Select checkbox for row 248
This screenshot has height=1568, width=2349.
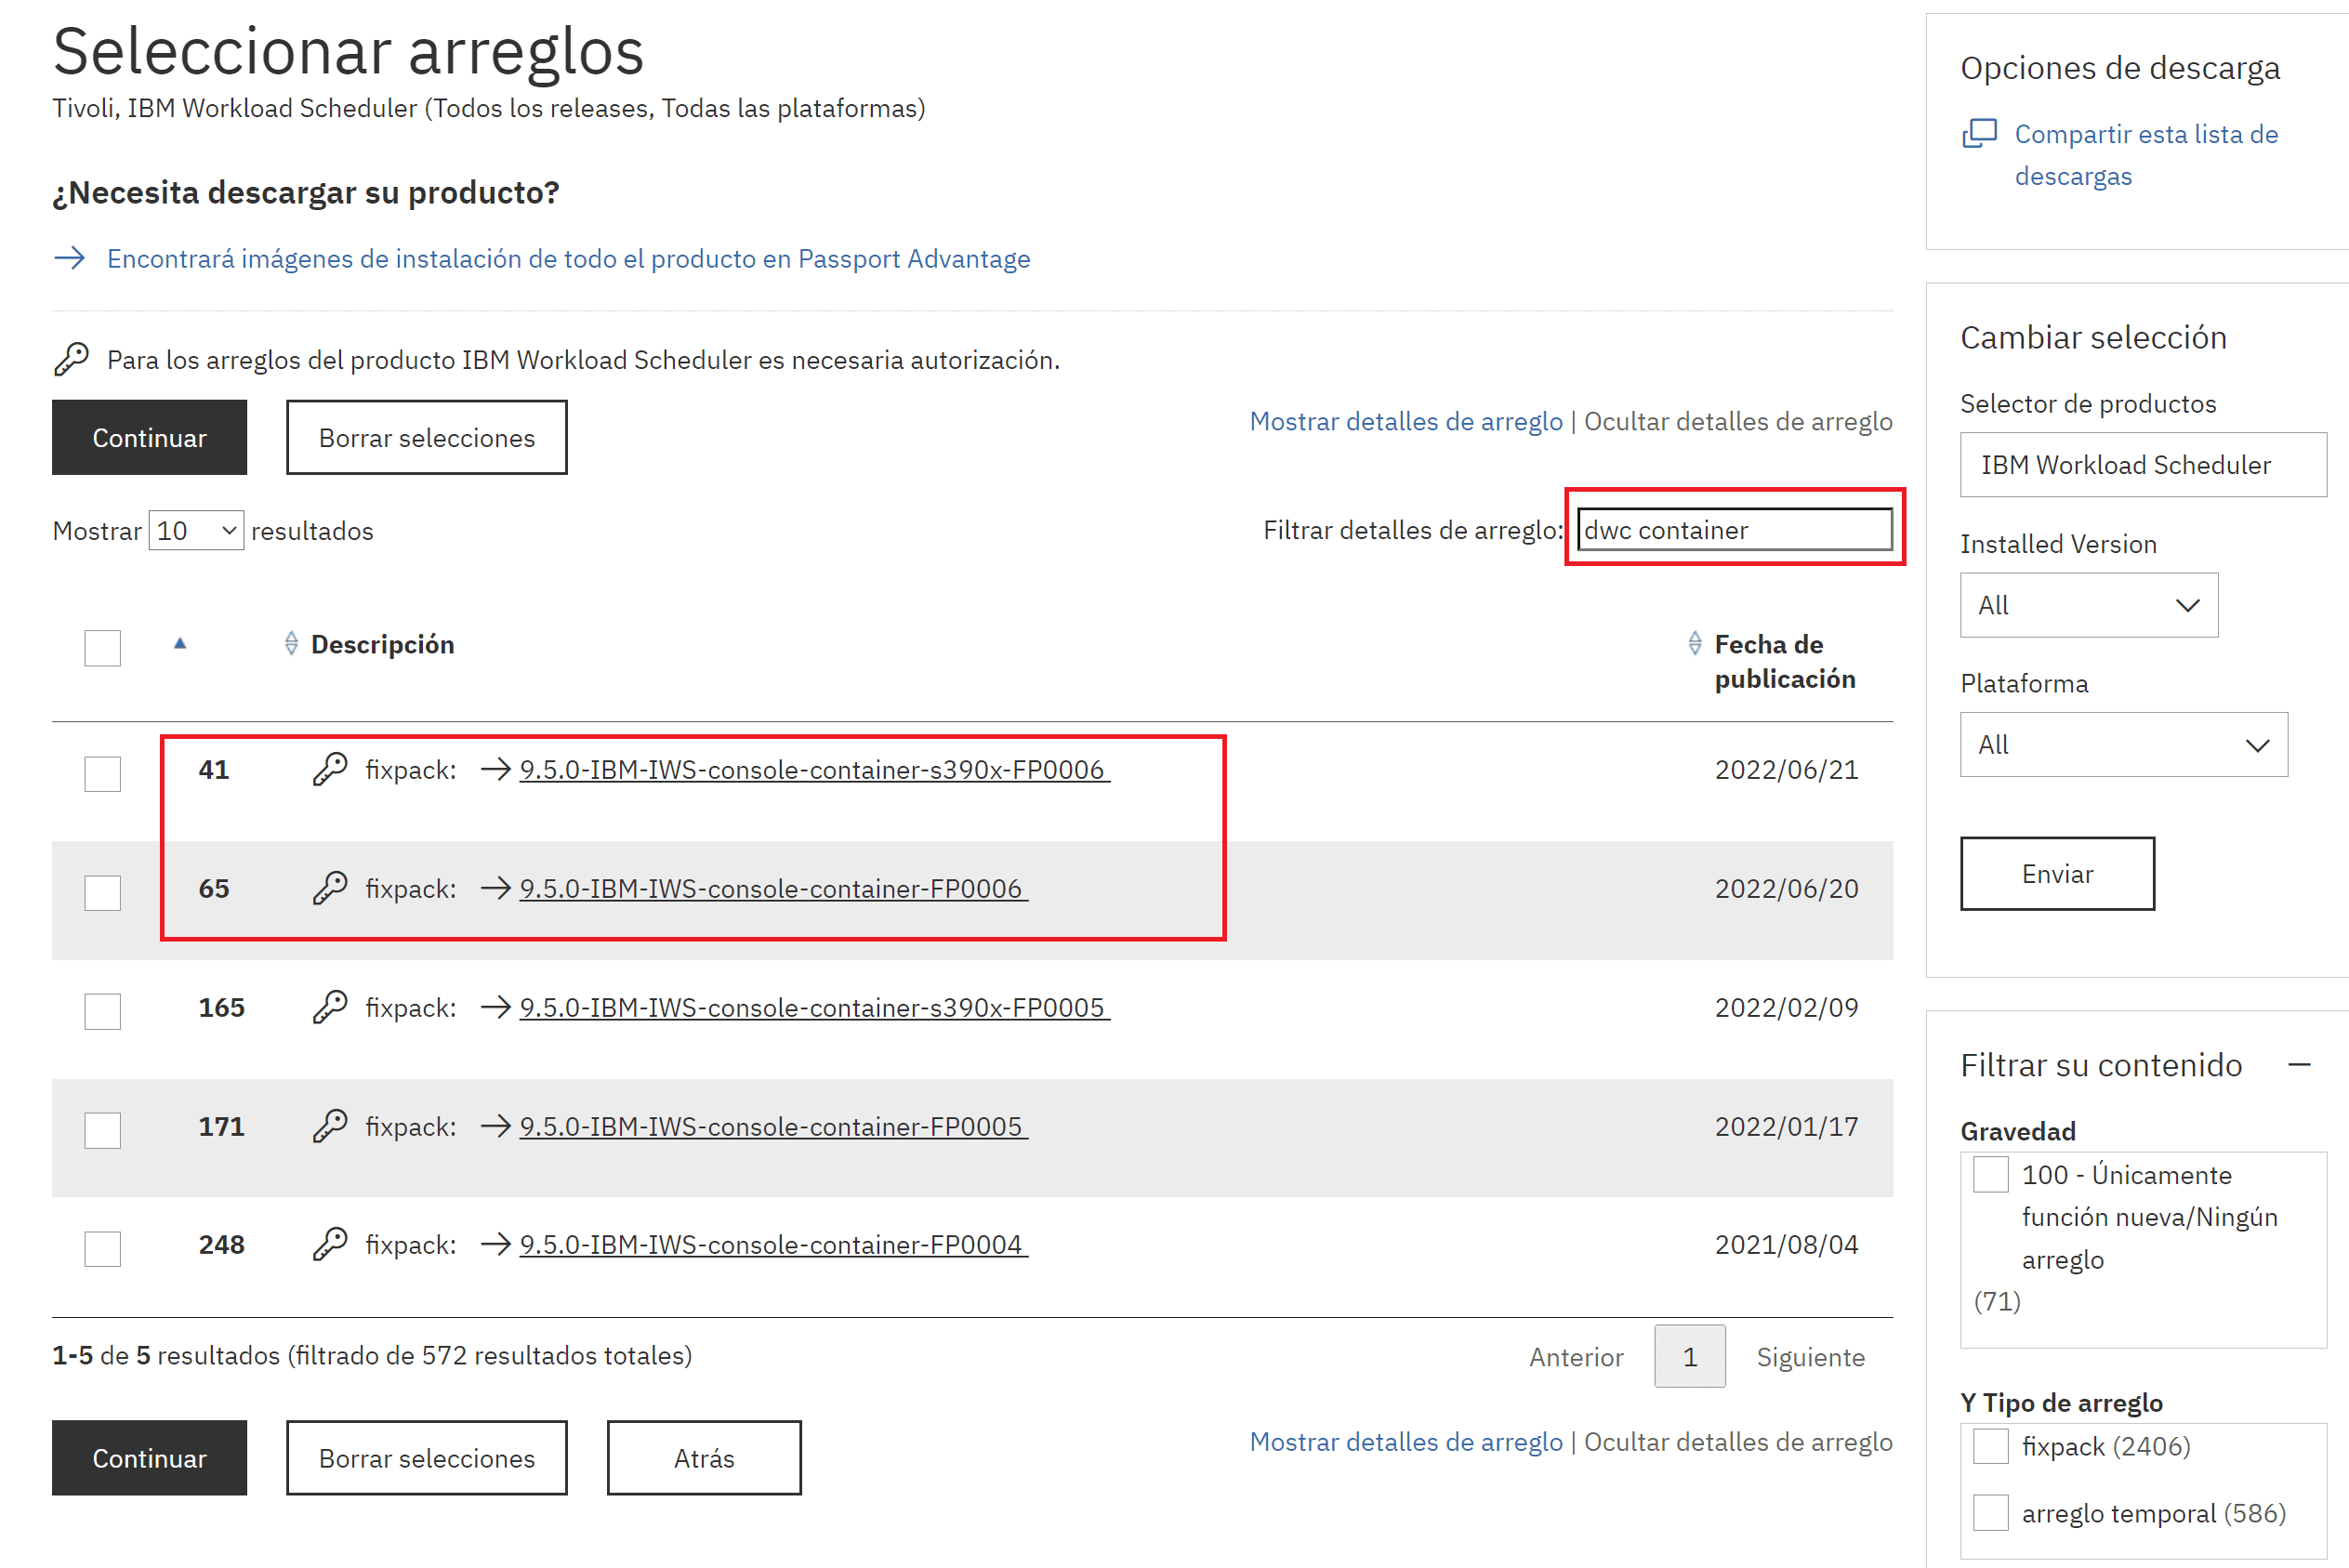coord(102,1249)
